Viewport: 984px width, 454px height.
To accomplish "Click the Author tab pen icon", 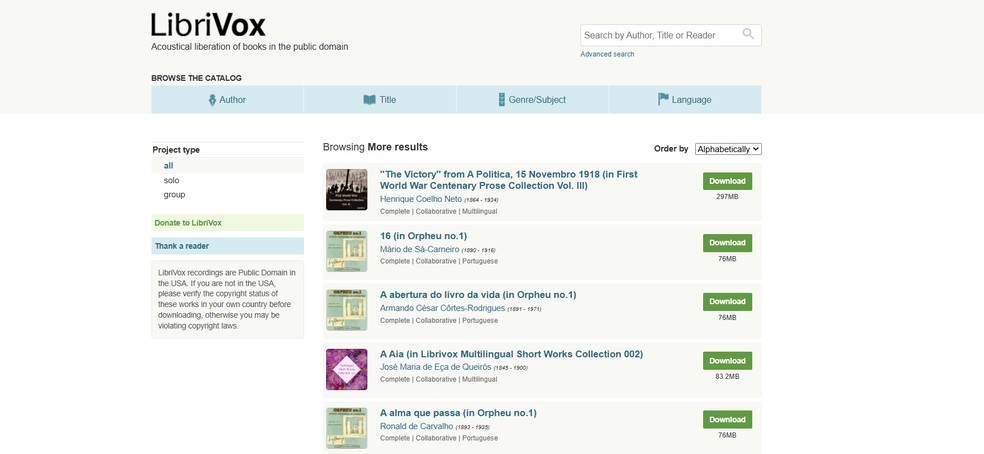I will (x=212, y=100).
